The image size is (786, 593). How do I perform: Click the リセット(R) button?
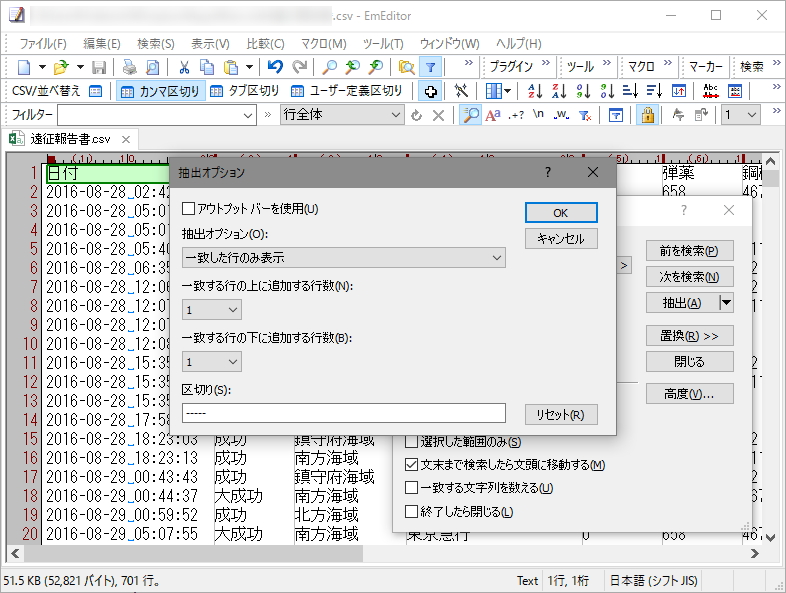tap(561, 415)
